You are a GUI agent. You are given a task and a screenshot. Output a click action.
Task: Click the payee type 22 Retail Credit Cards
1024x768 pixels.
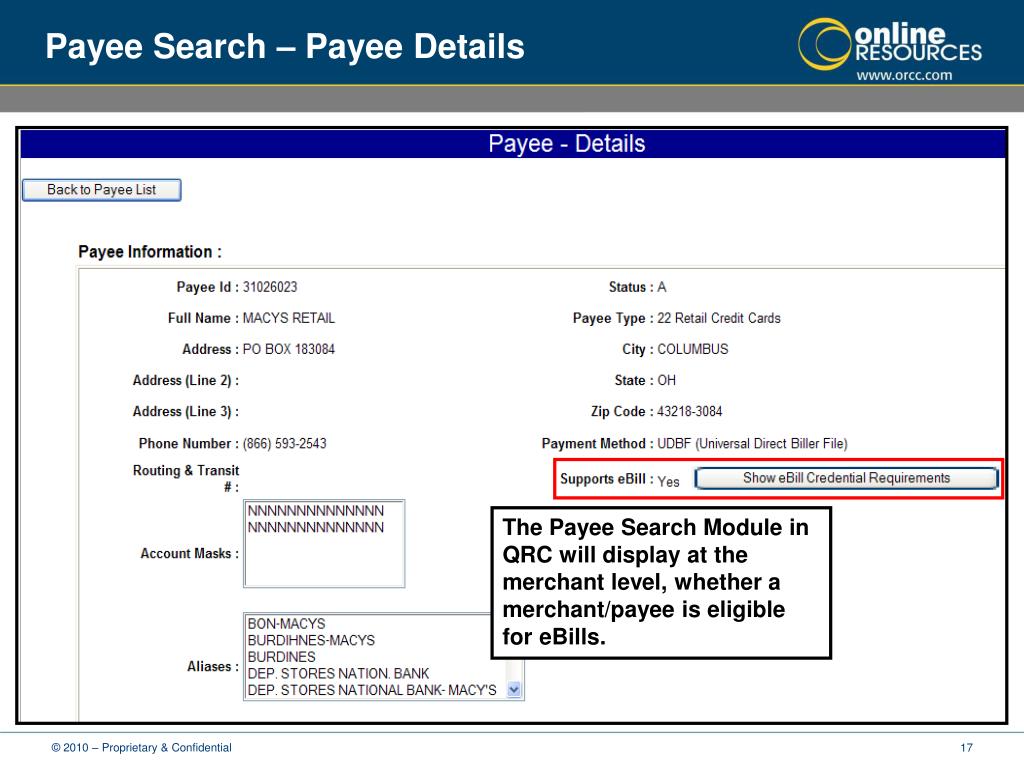pos(718,318)
